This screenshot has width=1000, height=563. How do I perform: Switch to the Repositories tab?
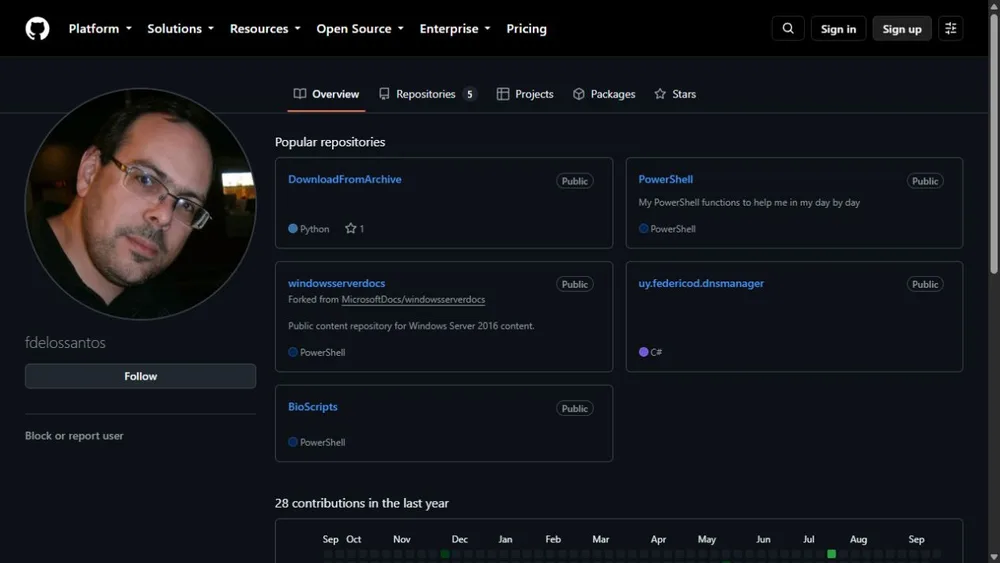(427, 94)
